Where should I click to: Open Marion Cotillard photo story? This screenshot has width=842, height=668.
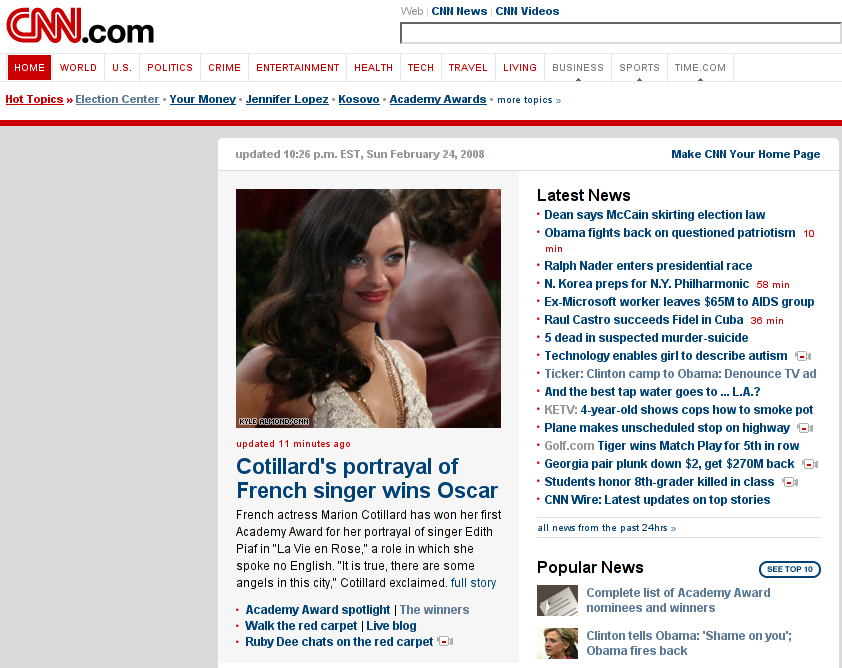tap(368, 308)
